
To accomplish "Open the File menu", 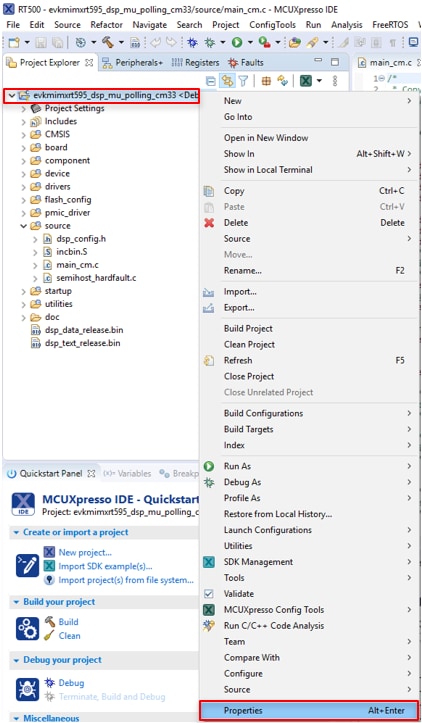I will 13,24.
